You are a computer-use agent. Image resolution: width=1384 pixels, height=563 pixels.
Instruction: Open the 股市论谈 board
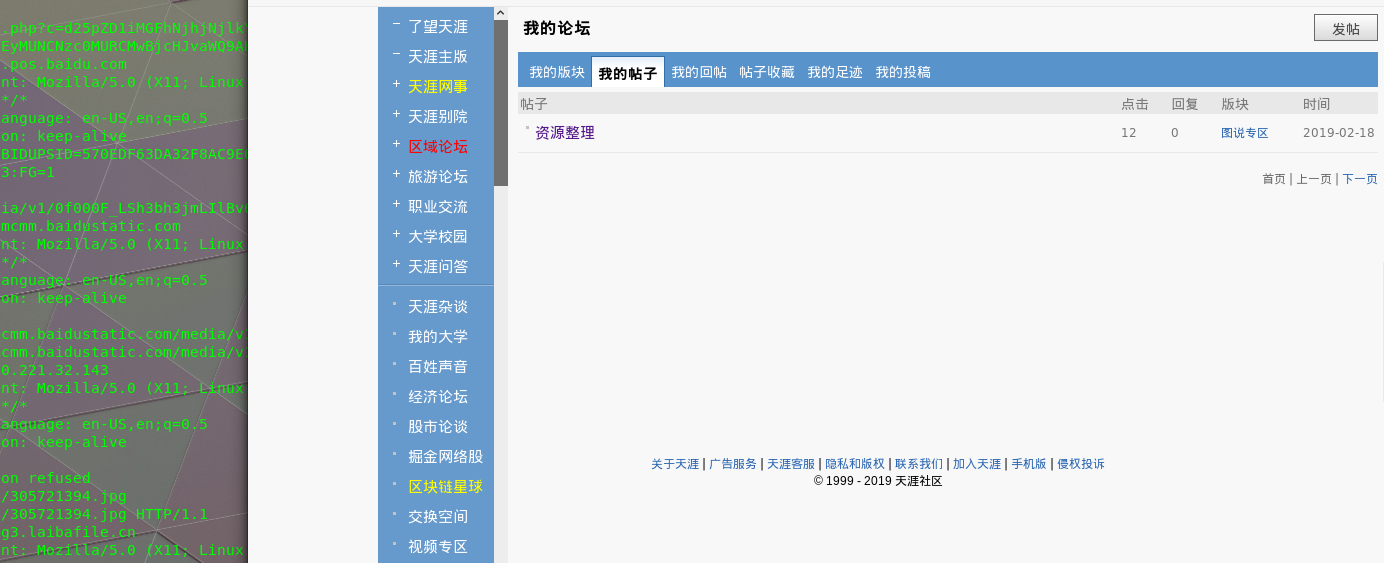click(438, 427)
